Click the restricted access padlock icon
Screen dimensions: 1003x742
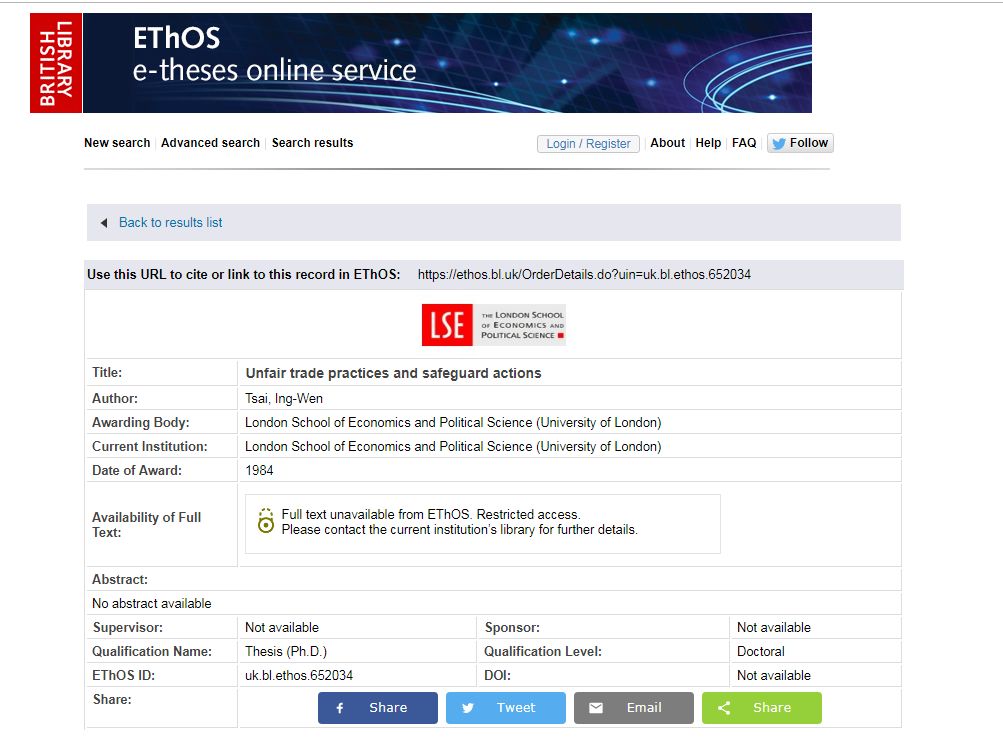point(265,521)
